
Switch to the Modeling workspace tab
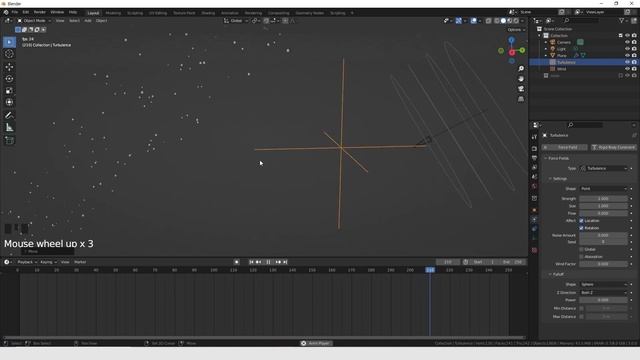(113, 13)
